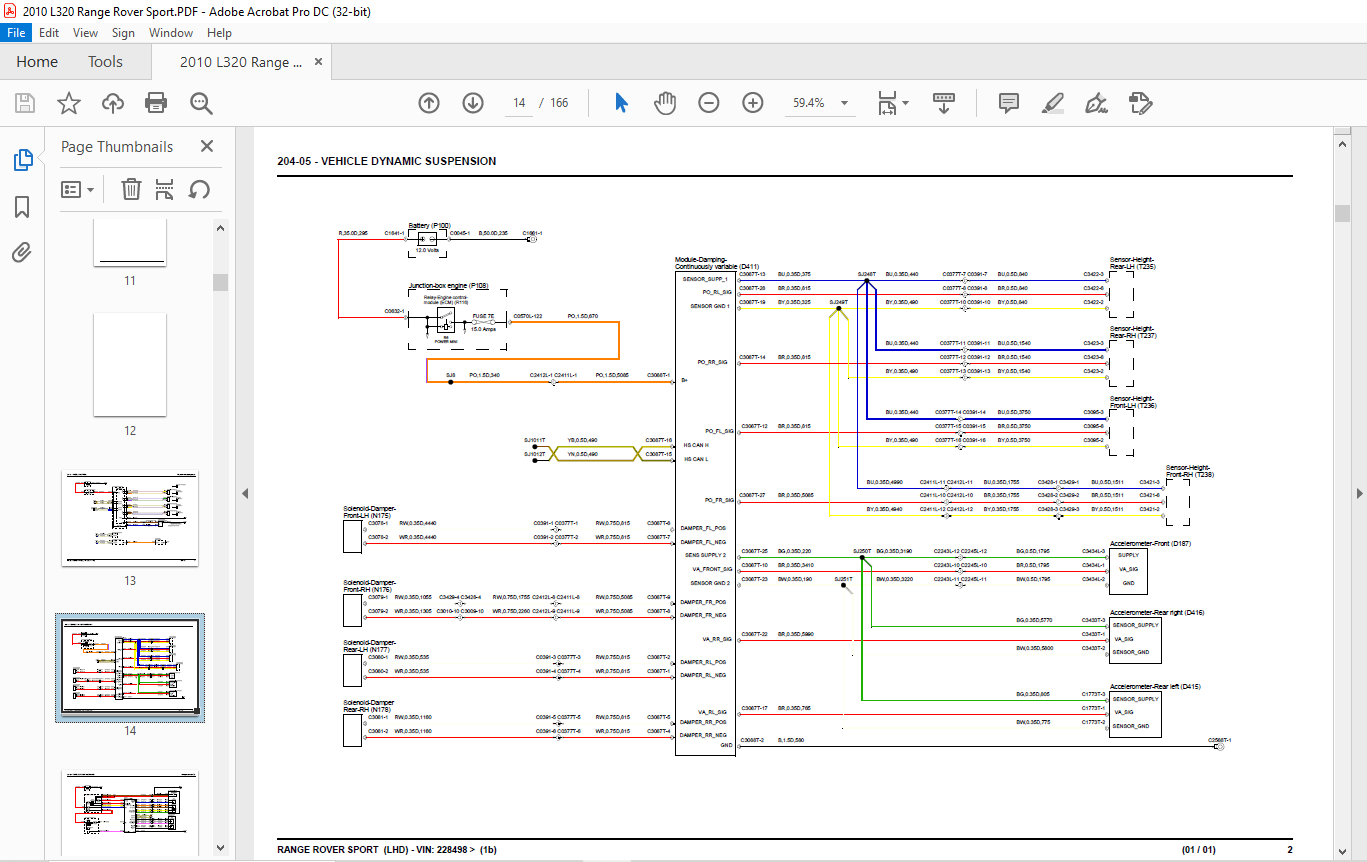
Task: Select page 12 thumbnail
Action: (x=130, y=365)
